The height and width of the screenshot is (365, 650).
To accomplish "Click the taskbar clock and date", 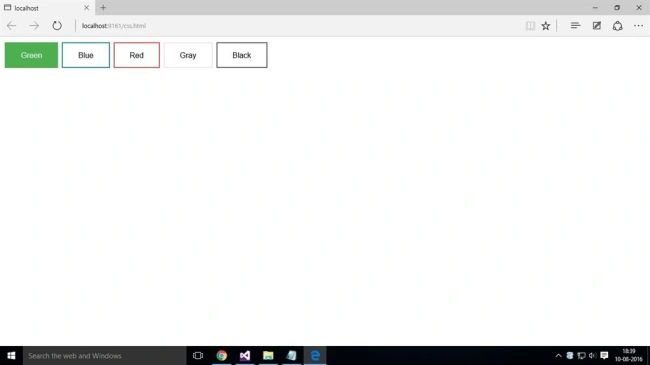I will click(x=629, y=355).
